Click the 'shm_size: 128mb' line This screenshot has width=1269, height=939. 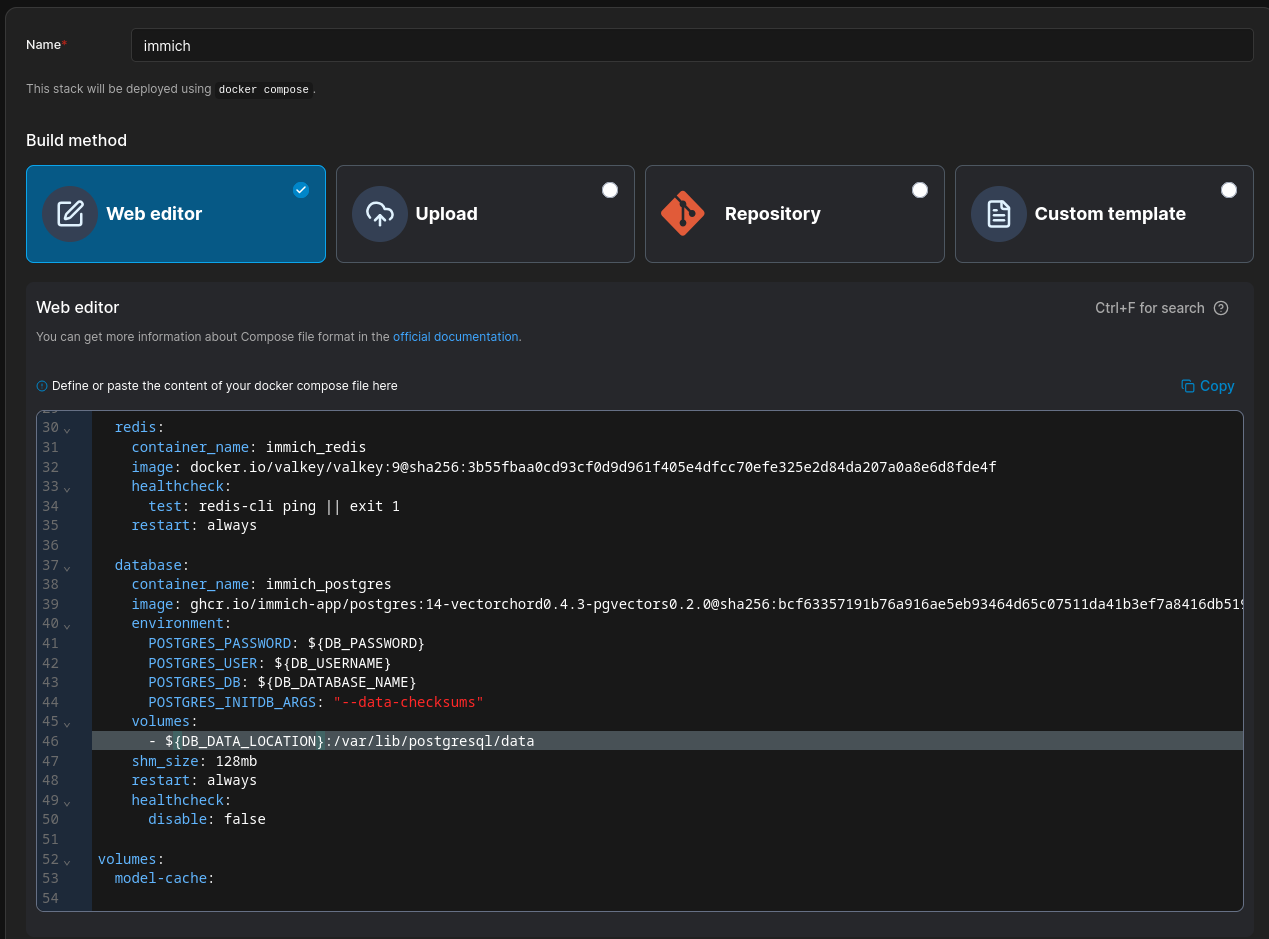(x=194, y=761)
